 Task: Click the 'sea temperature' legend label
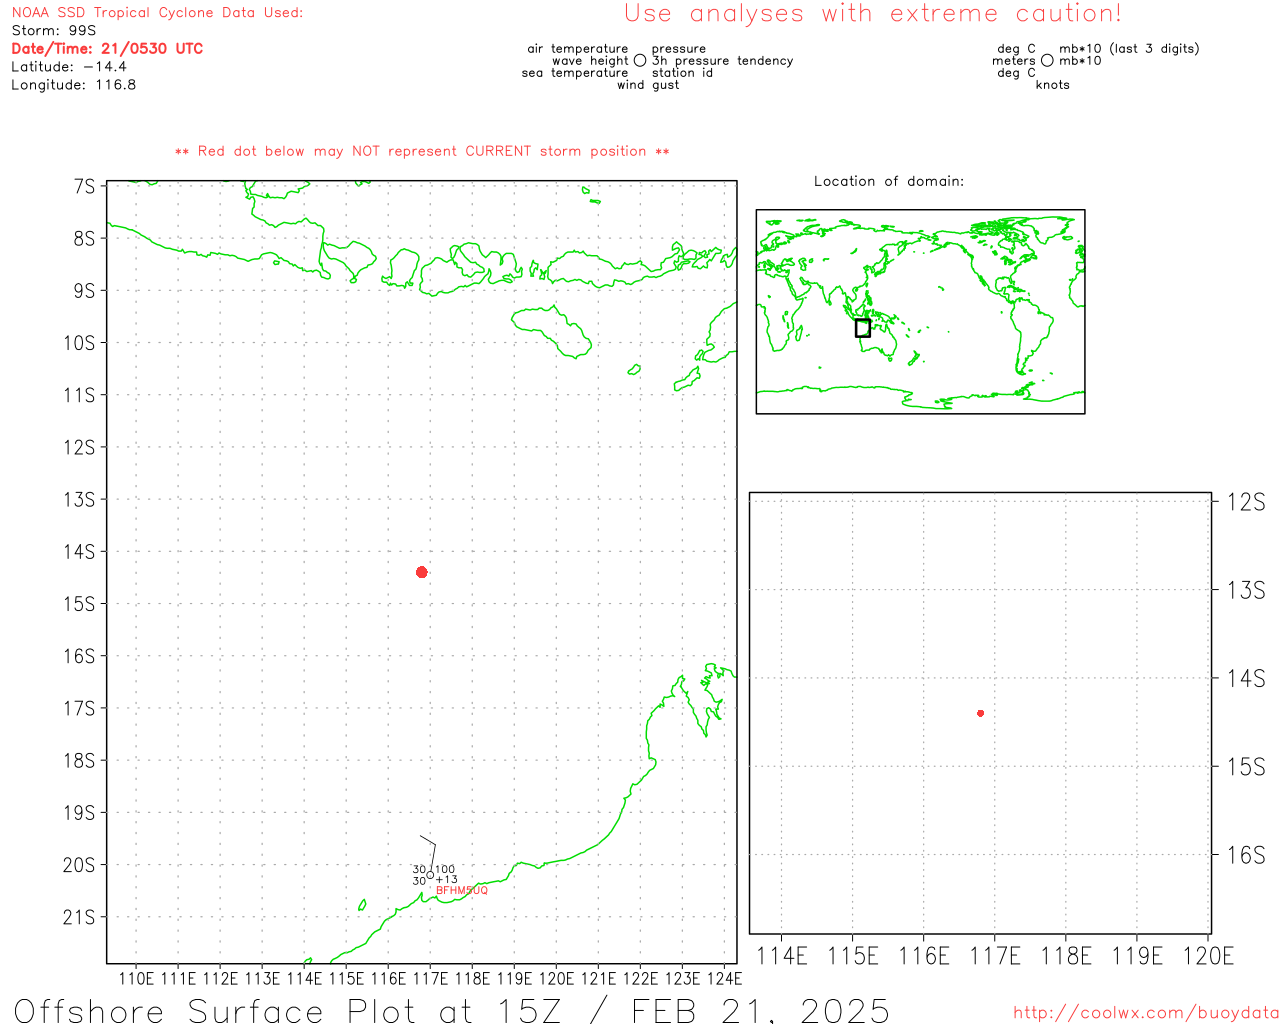click(575, 73)
